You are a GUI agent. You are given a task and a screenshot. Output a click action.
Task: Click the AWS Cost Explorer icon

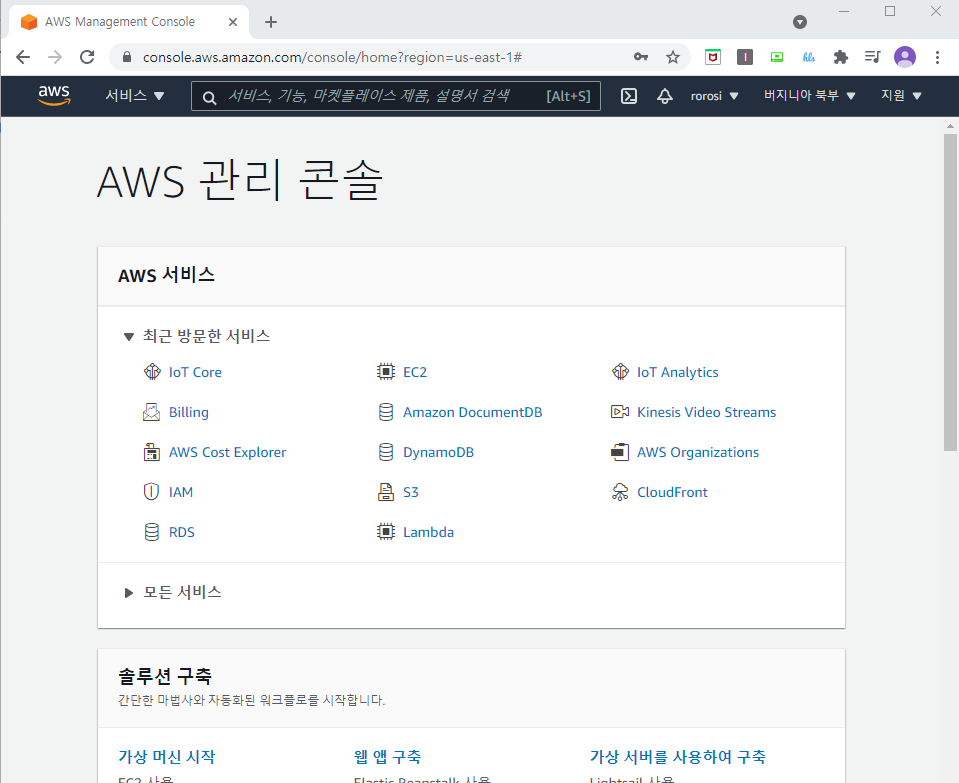pyautogui.click(x=152, y=452)
